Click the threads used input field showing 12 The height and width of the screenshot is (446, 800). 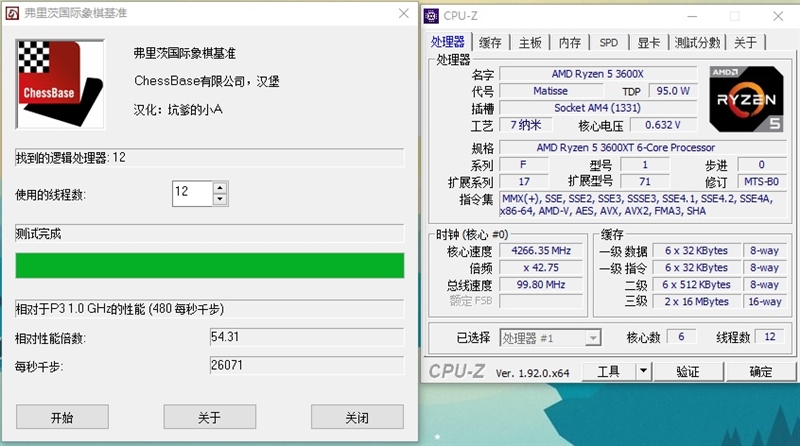click(192, 193)
